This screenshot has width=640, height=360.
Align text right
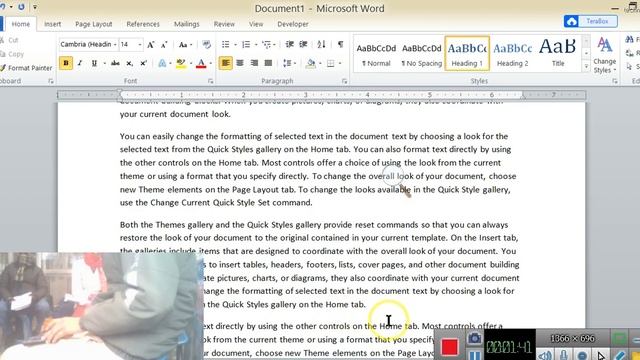(x=254, y=63)
